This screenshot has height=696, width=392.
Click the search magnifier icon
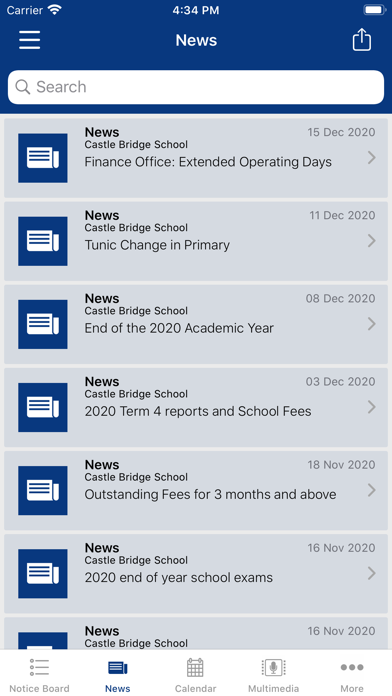(23, 87)
